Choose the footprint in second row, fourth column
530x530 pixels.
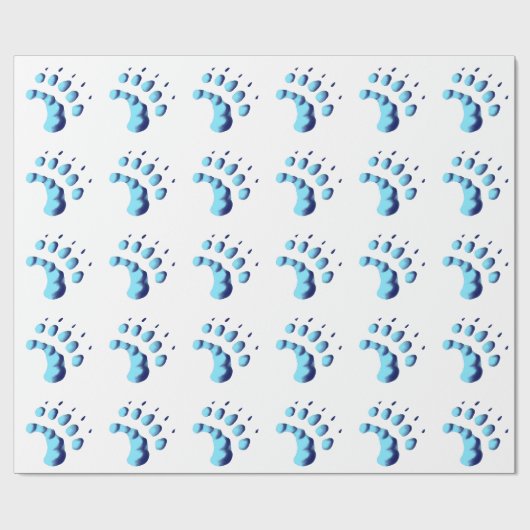pyautogui.click(x=309, y=183)
